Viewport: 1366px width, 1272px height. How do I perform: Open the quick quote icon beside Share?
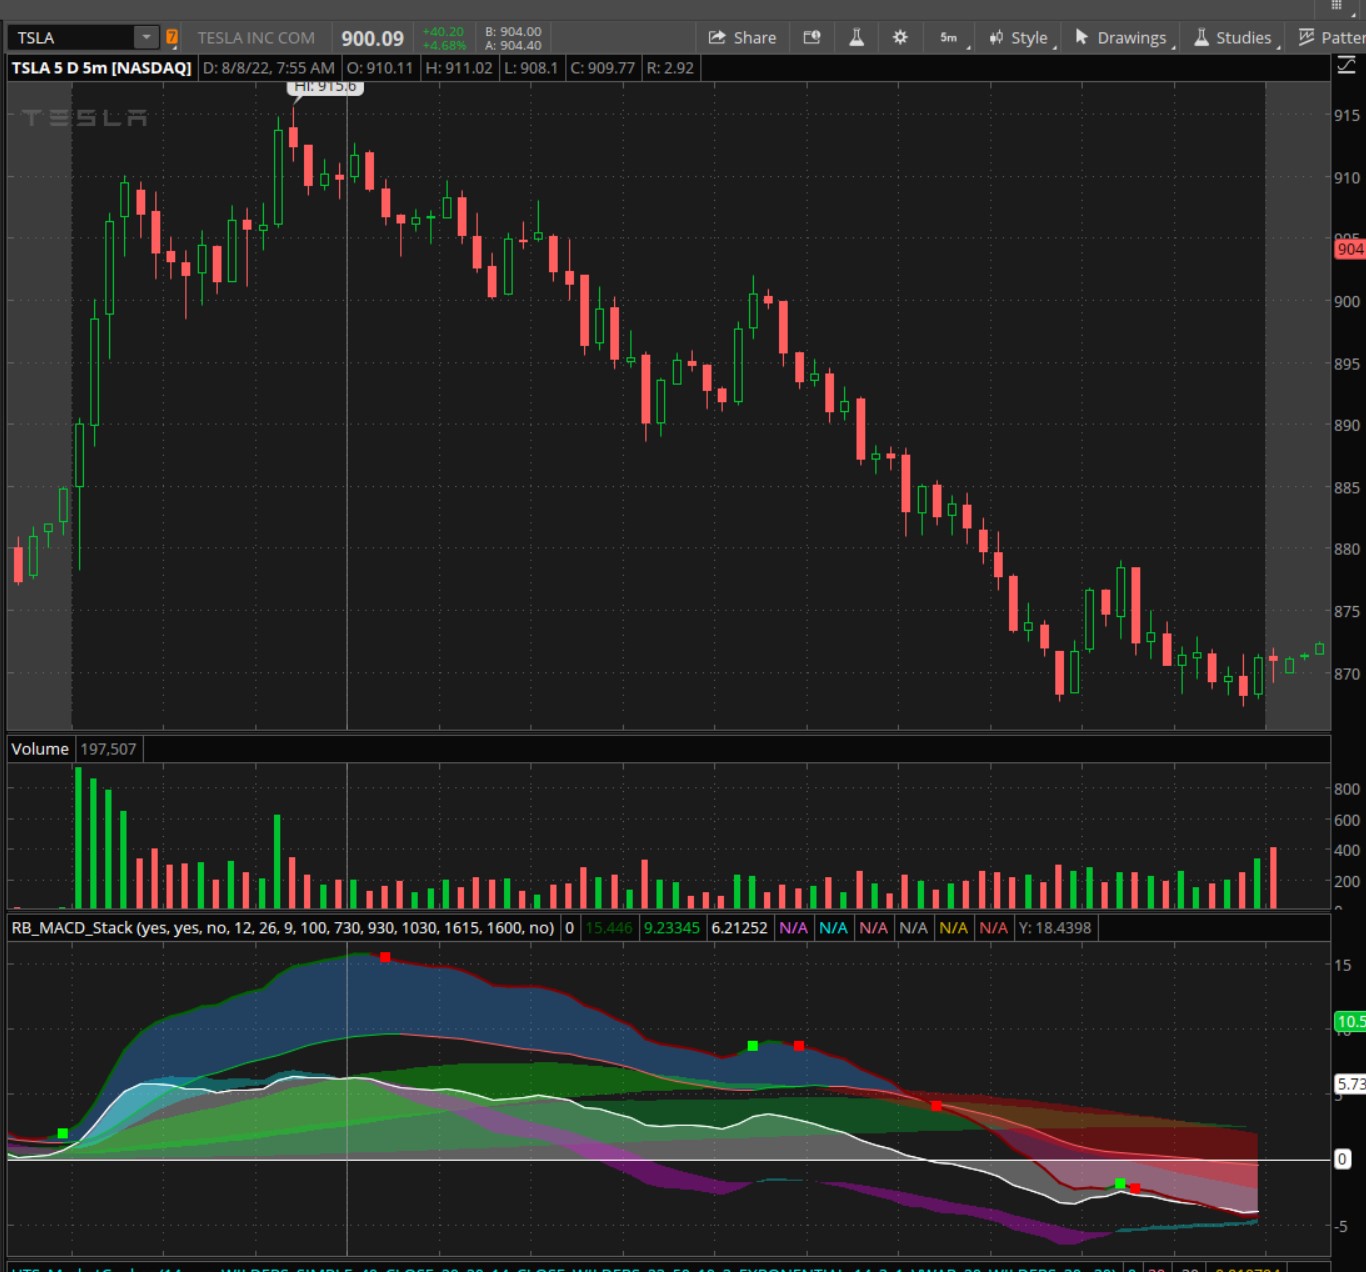pyautogui.click(x=812, y=38)
